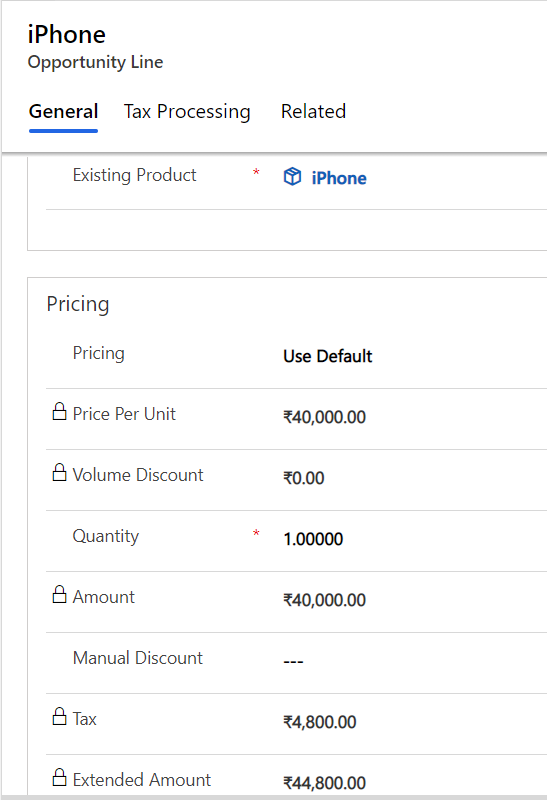Click the lock icon beside Amount
Image resolution: width=547 pixels, height=800 pixels.
(60, 594)
